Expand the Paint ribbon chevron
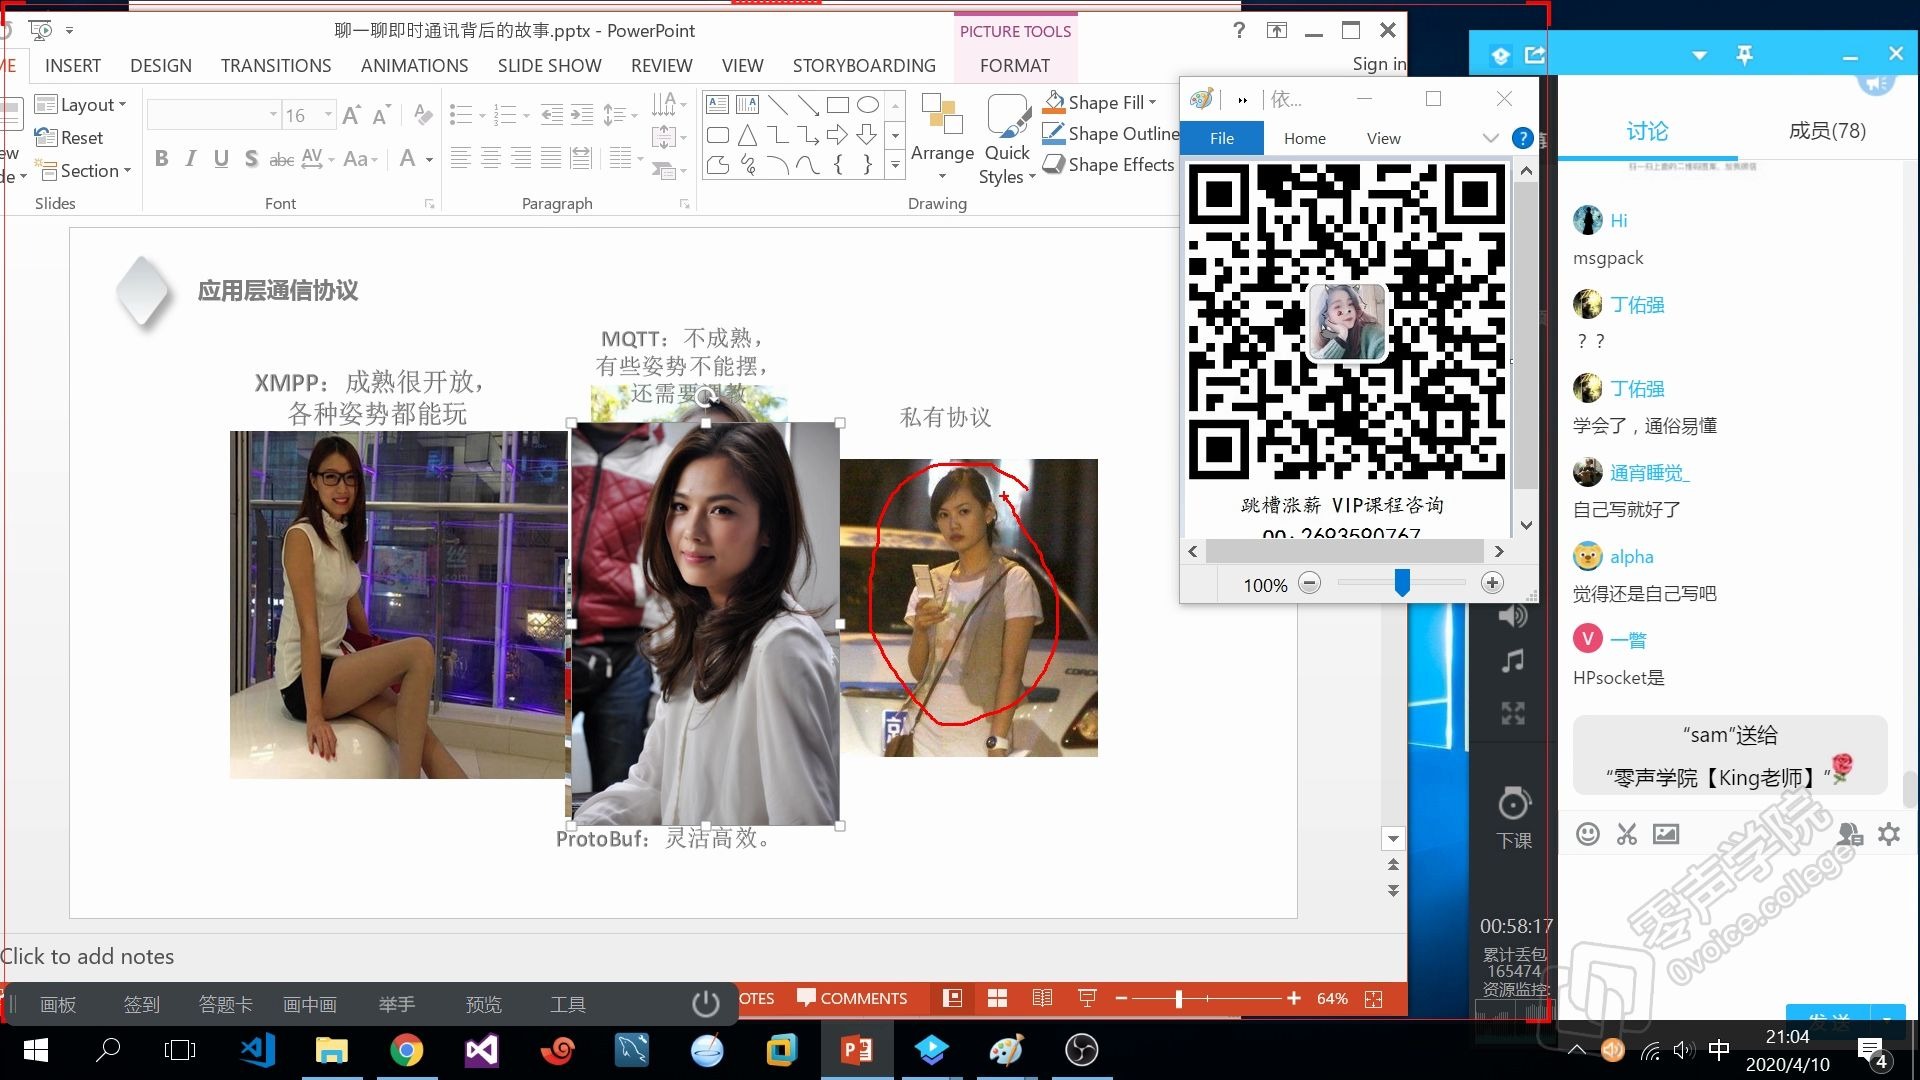Image resolution: width=1920 pixels, height=1080 pixels. pyautogui.click(x=1490, y=138)
